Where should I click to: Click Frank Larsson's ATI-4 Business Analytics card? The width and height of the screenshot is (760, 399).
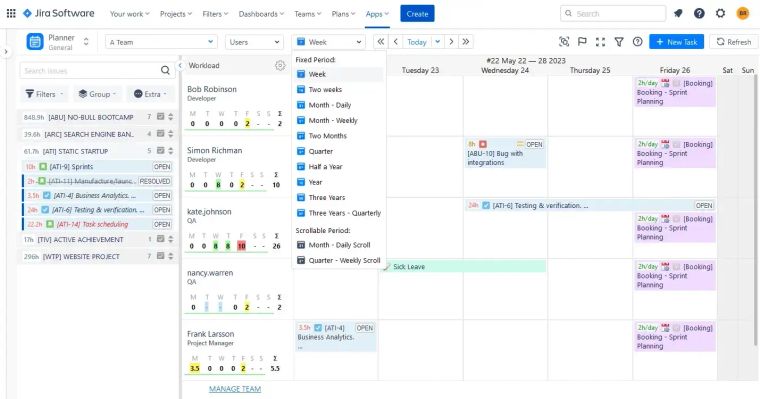(335, 337)
